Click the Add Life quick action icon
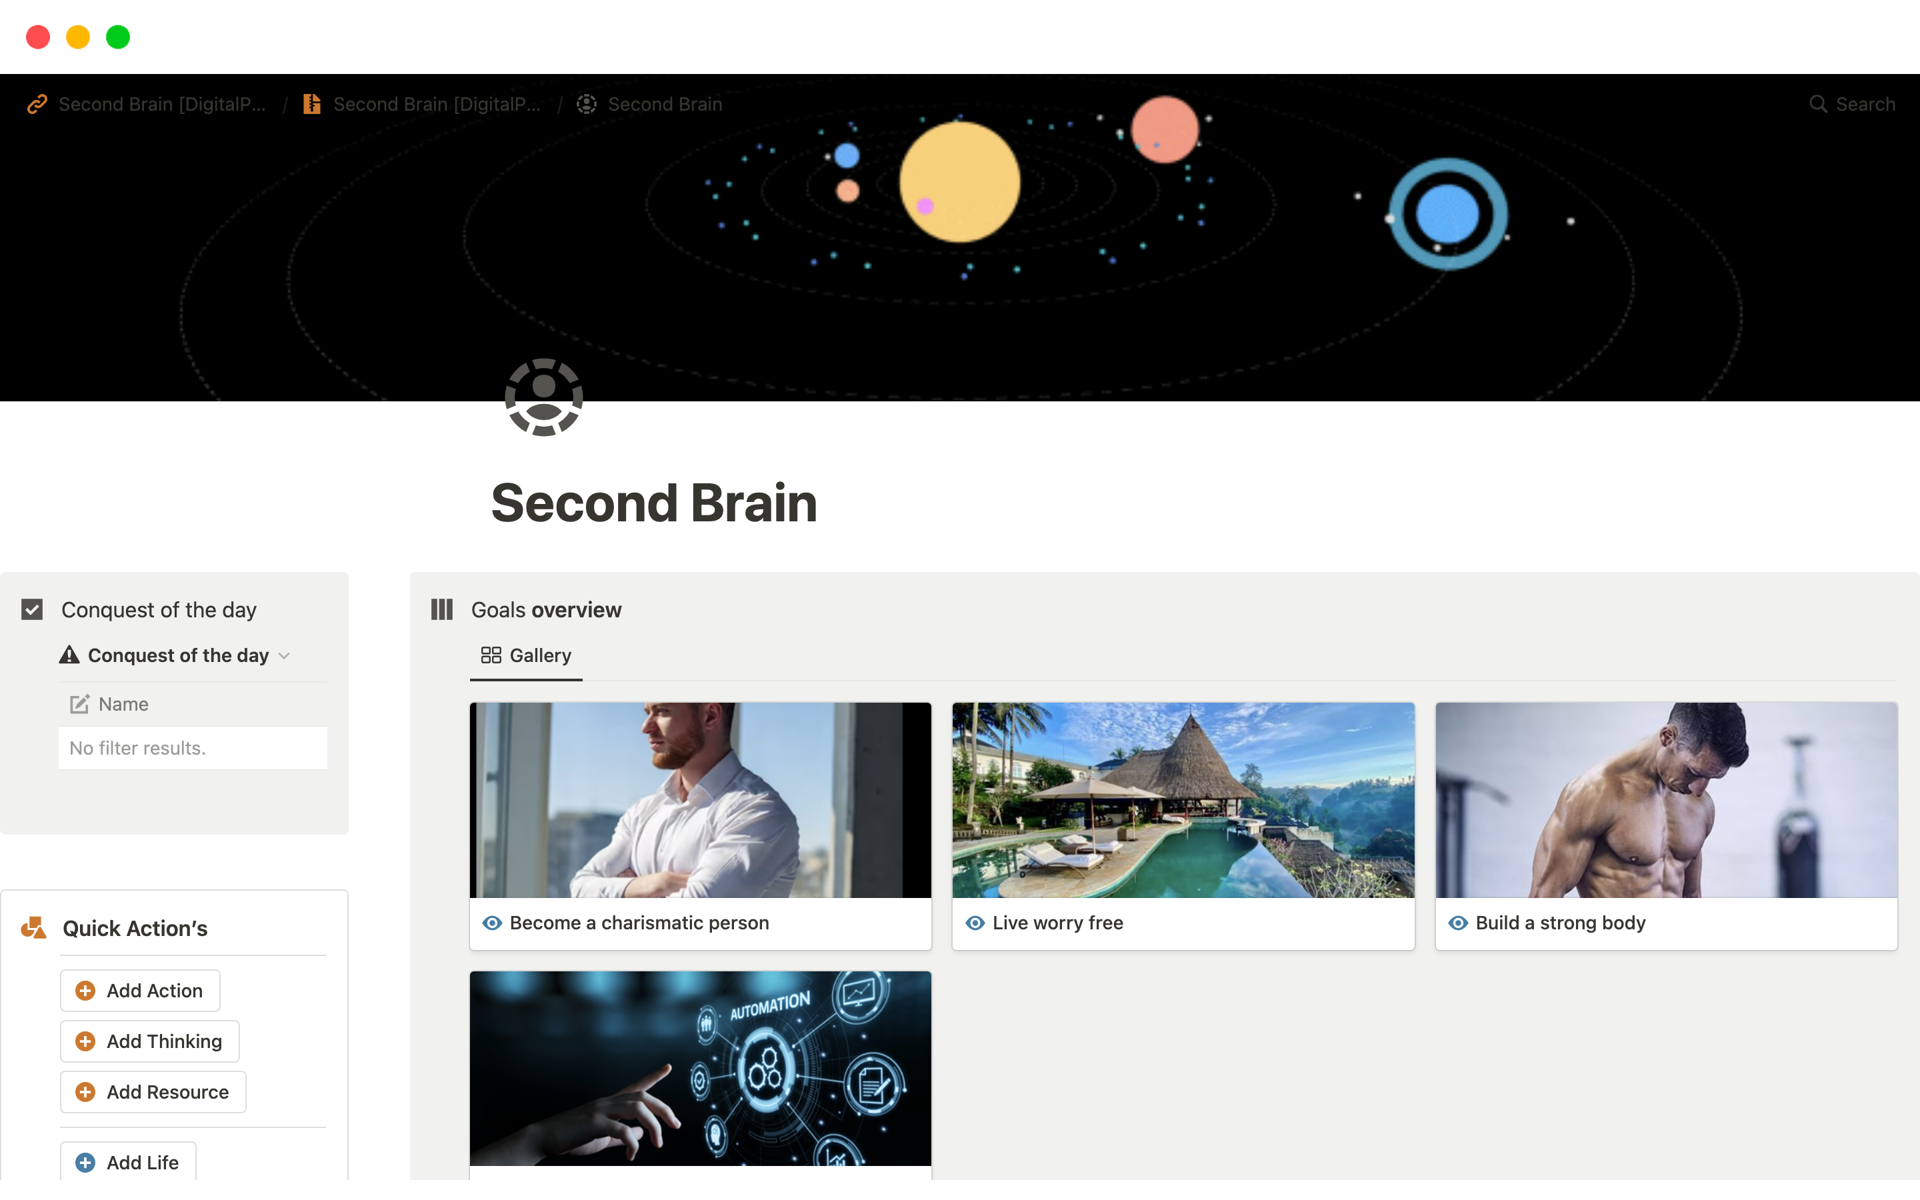 (86, 1161)
